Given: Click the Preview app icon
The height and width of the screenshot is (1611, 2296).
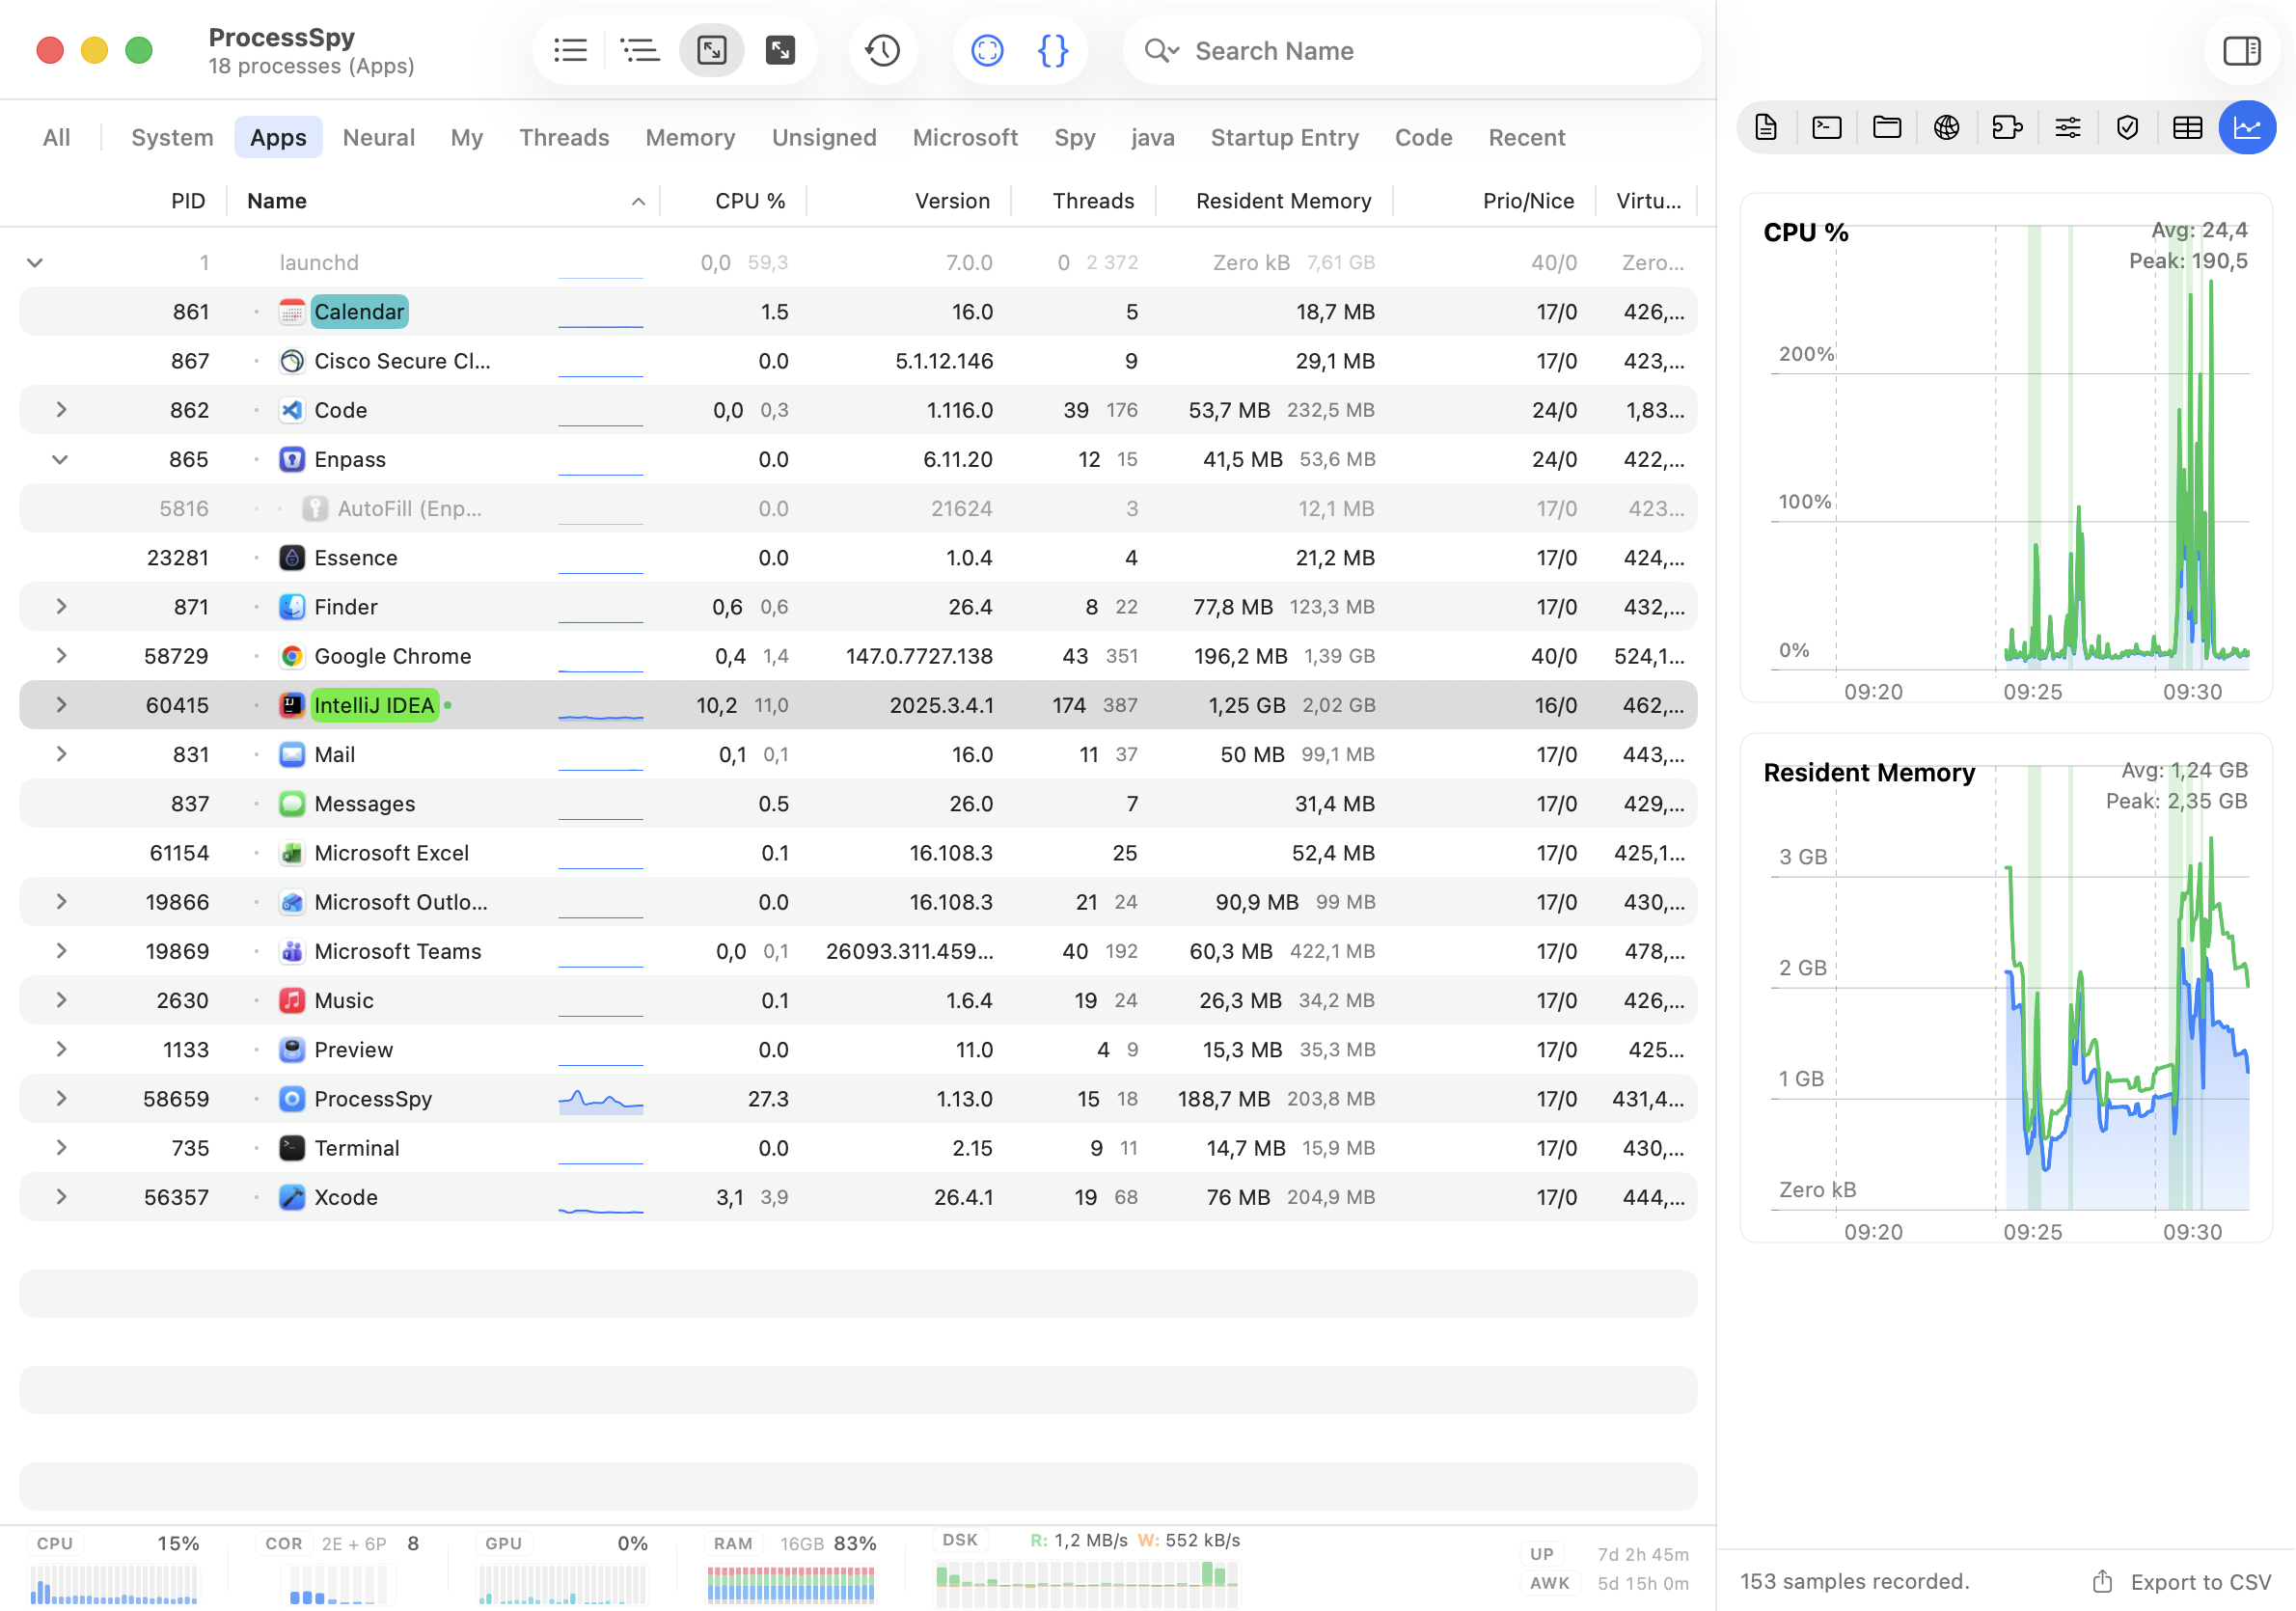Looking at the screenshot, I should (291, 1050).
